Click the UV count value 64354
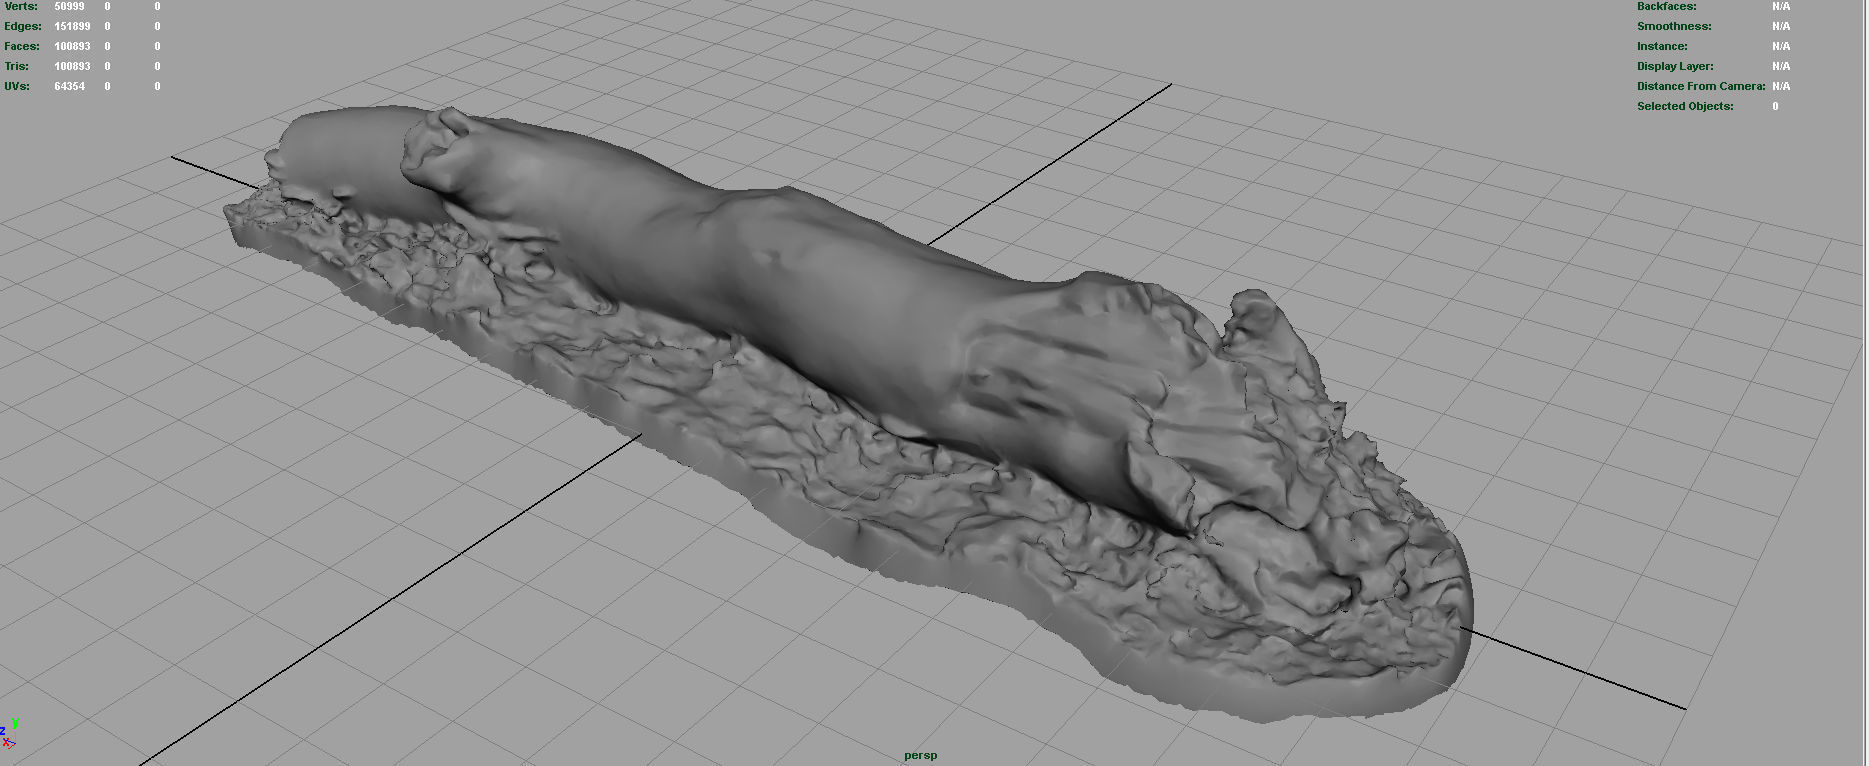 (x=69, y=86)
